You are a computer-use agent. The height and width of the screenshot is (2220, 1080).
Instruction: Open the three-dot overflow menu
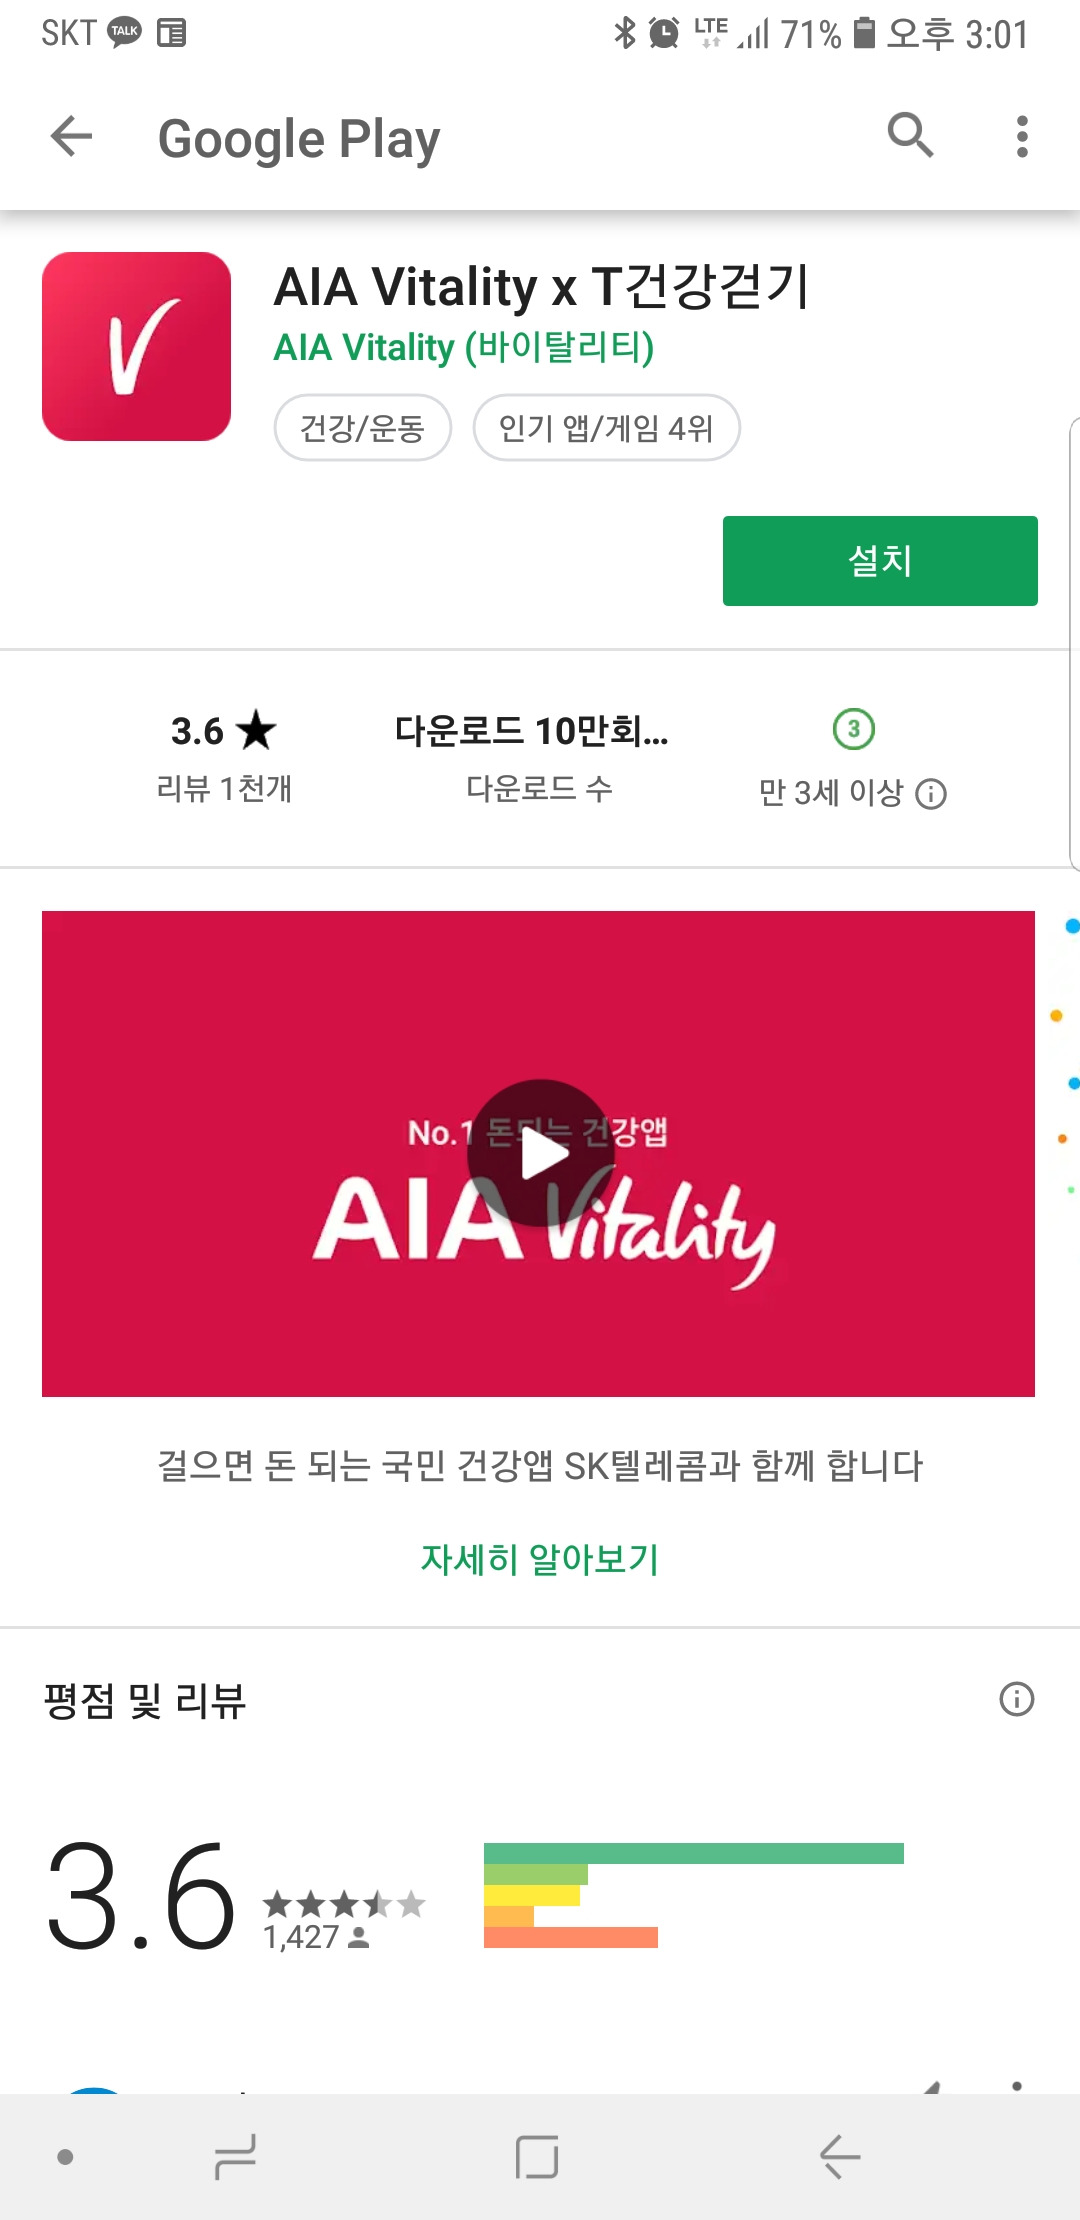pos(1021,136)
